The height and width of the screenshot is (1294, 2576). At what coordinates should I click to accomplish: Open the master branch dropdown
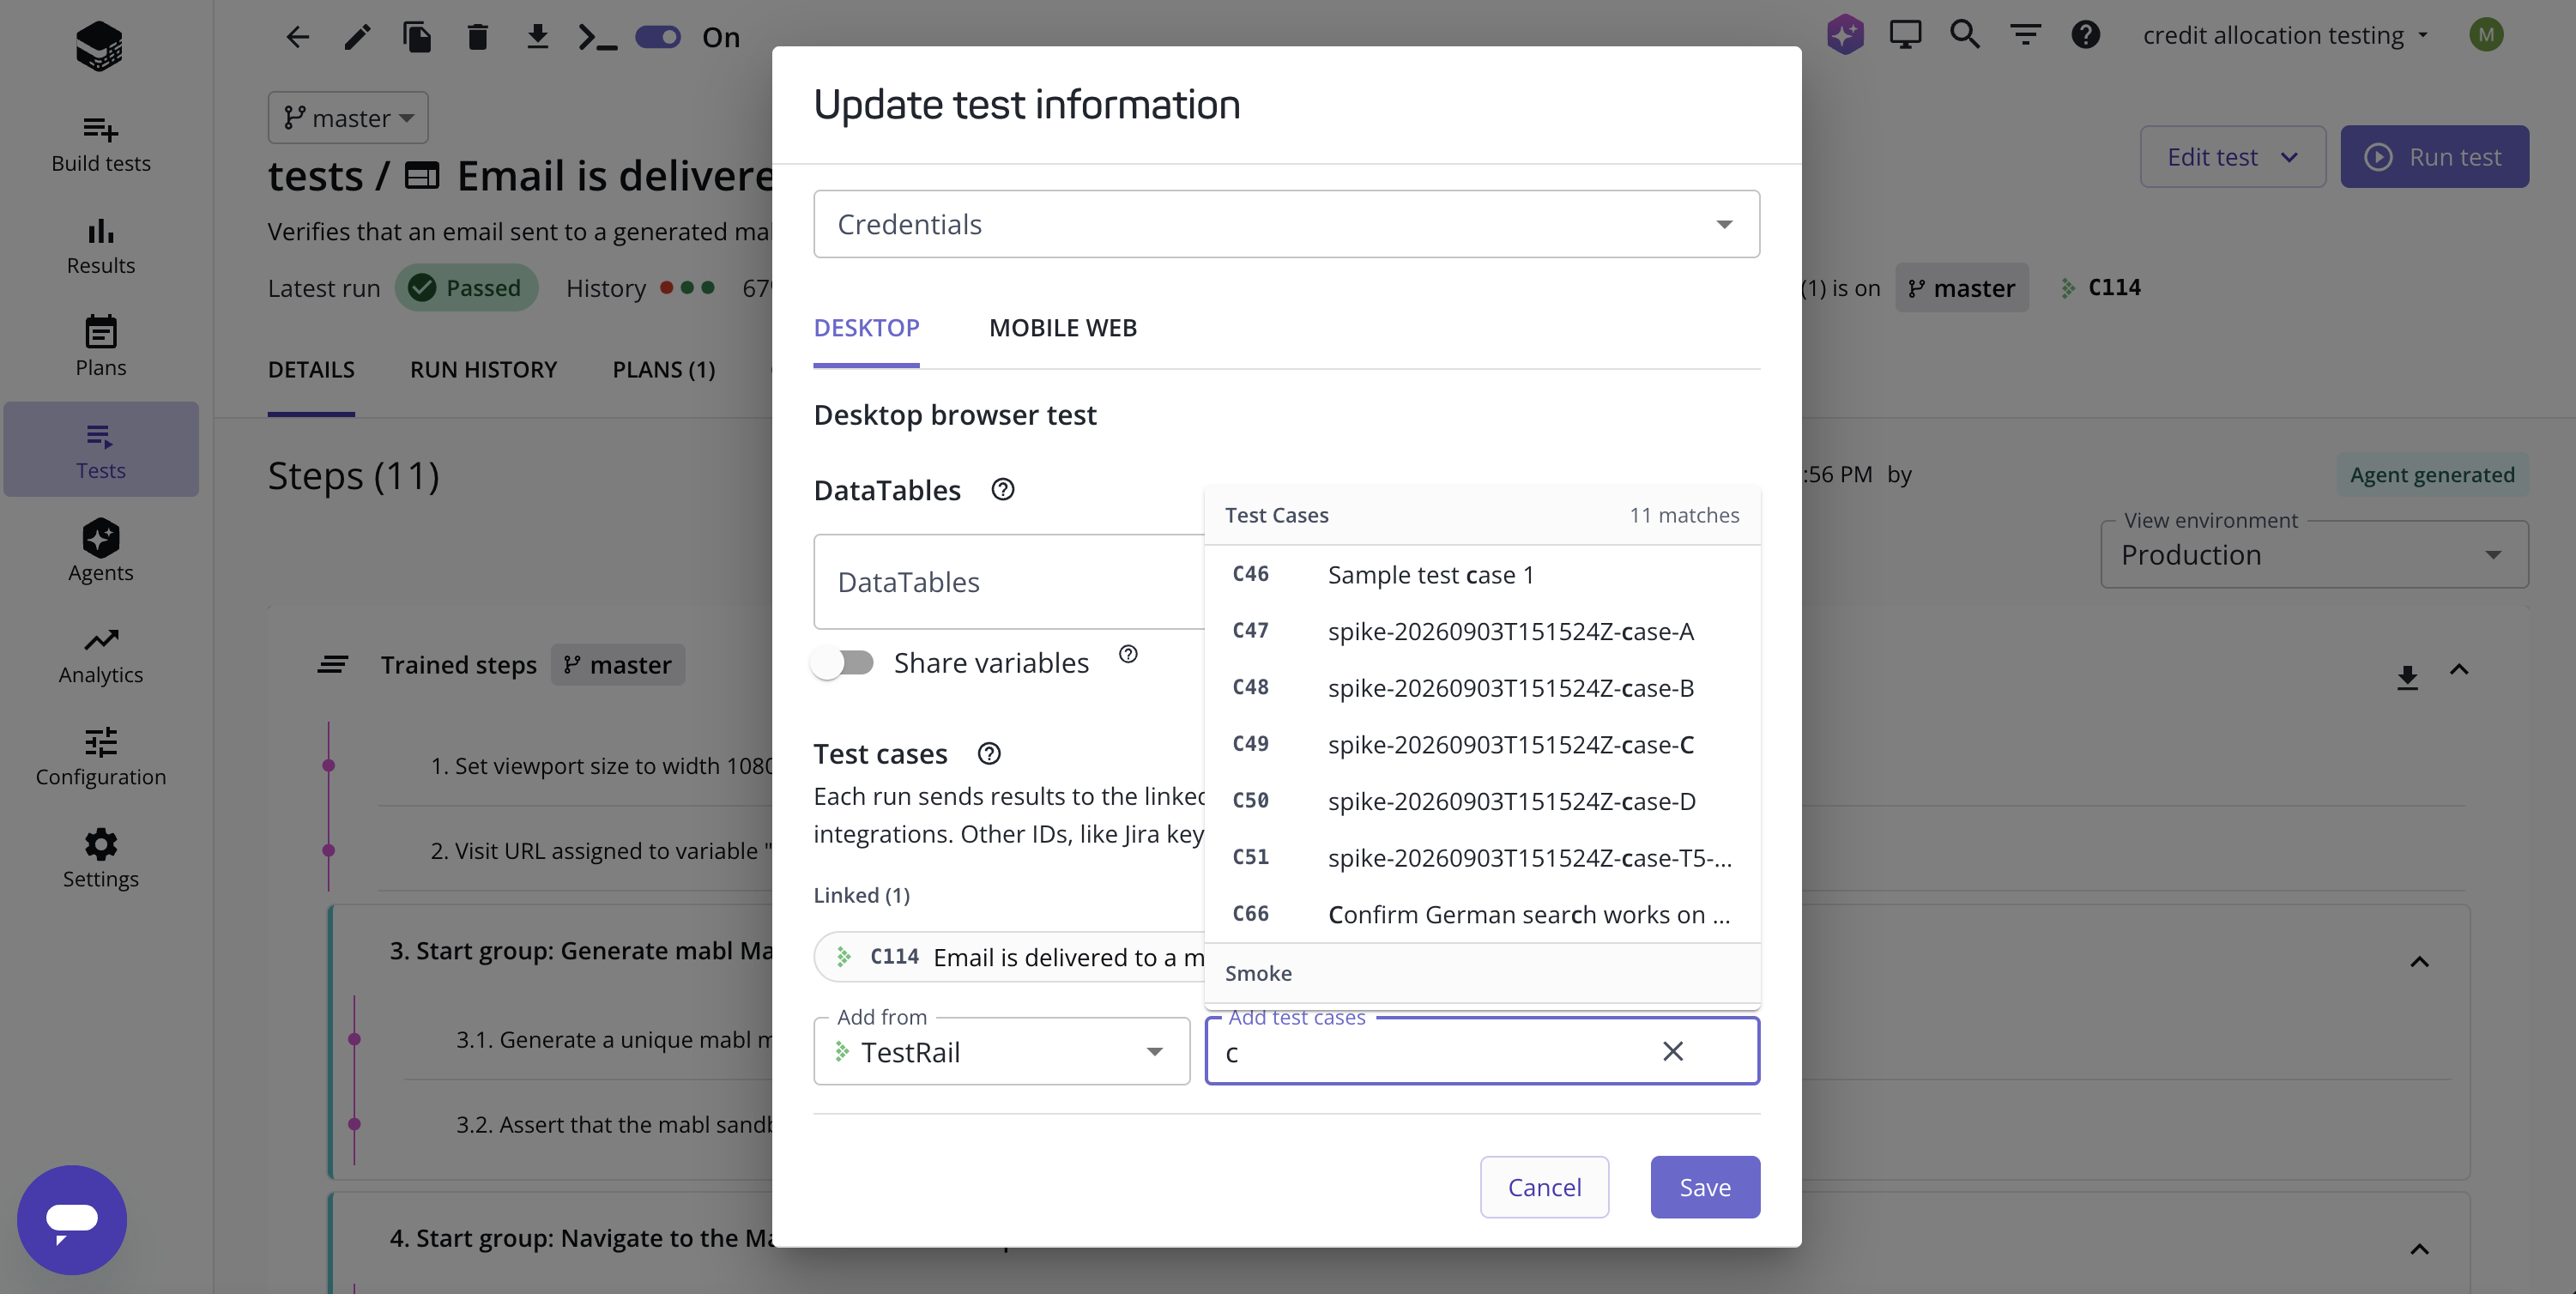click(x=348, y=117)
